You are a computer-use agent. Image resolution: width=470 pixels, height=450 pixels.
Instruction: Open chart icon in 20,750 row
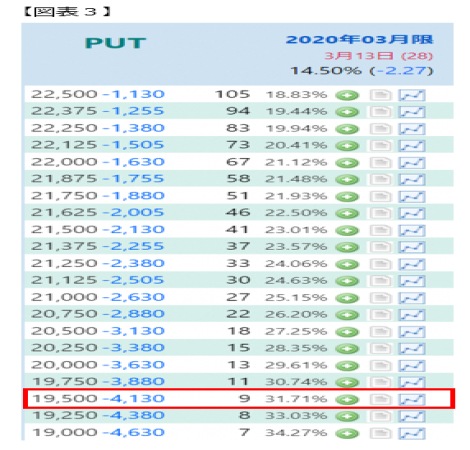point(412,315)
